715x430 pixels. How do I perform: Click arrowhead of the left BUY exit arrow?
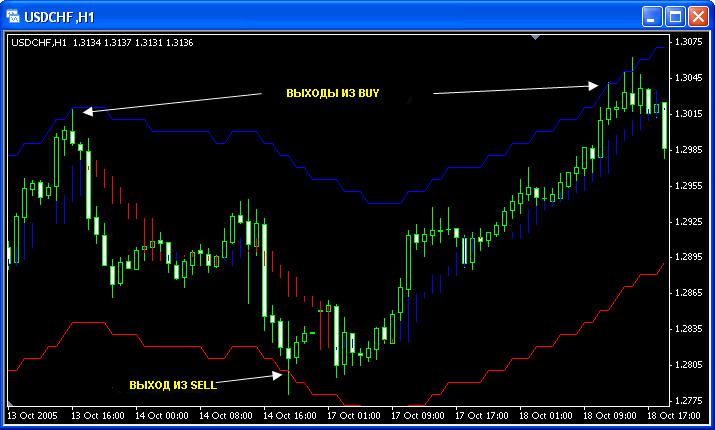coord(87,111)
